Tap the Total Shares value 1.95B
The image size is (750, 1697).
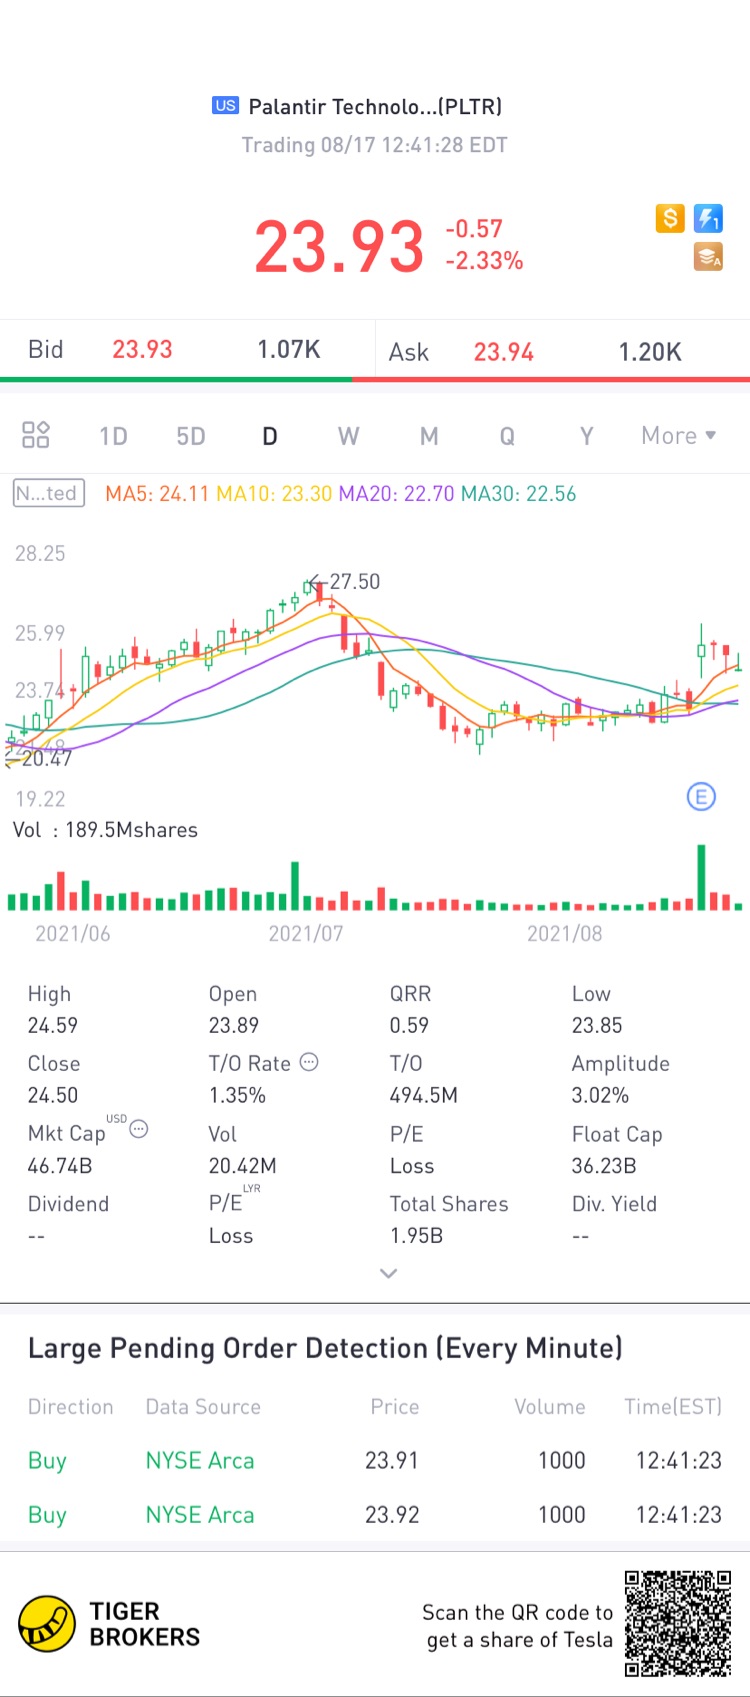[417, 1236]
